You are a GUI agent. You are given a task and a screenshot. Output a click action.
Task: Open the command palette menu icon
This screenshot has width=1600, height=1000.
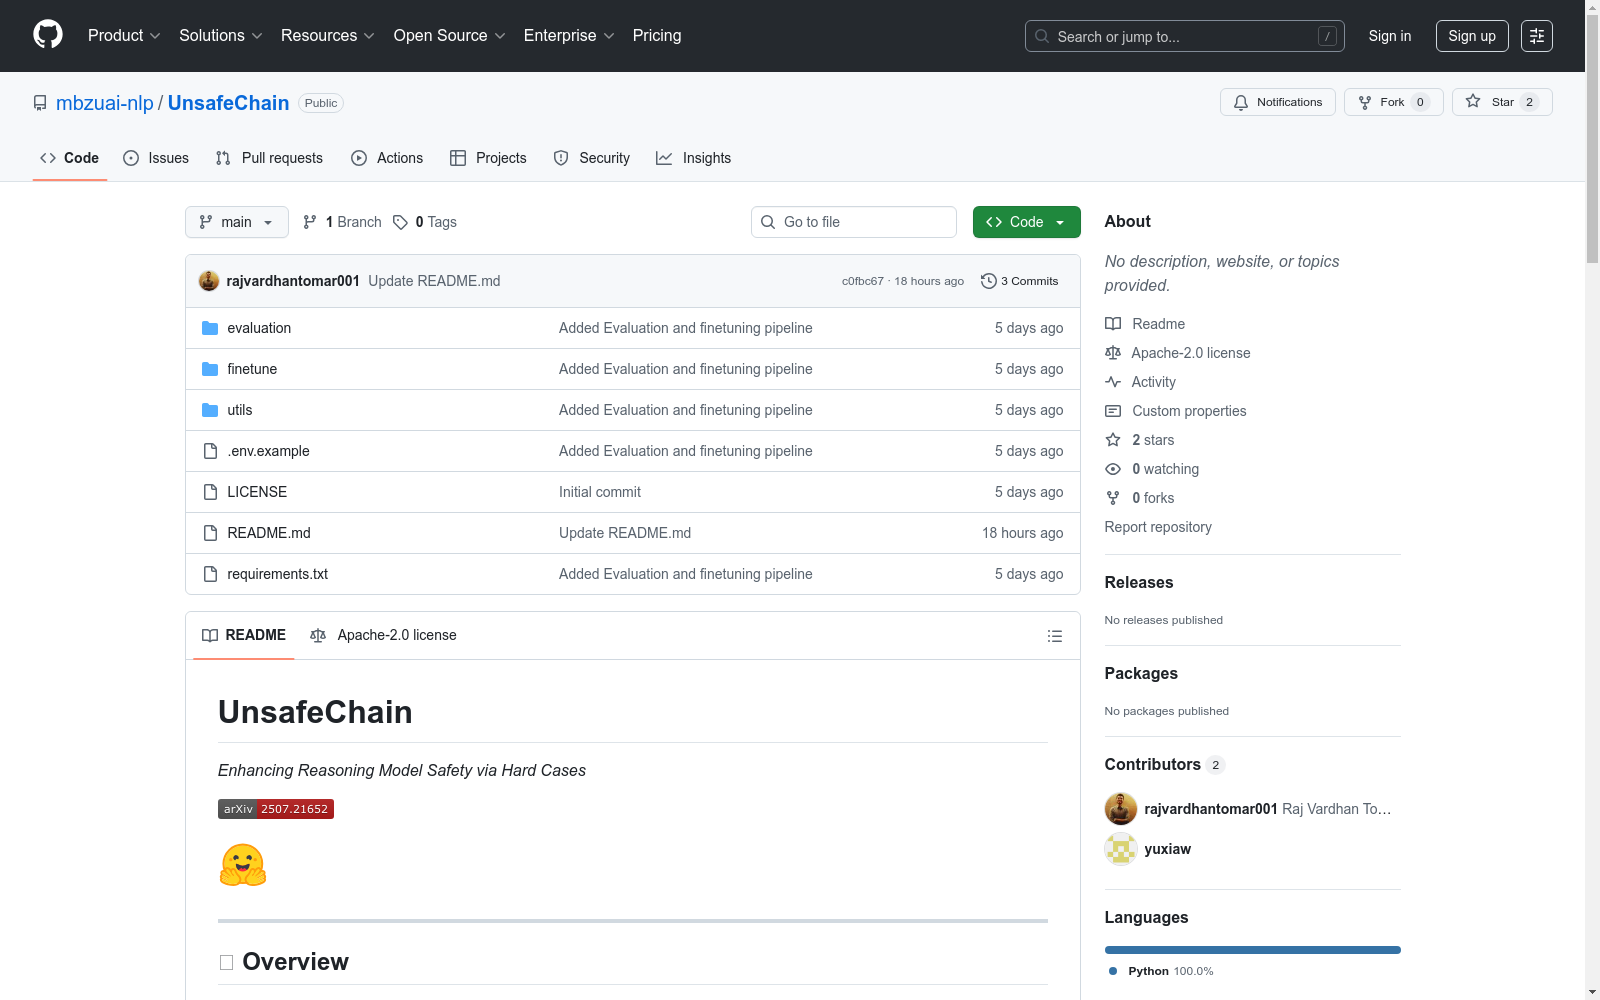point(1537,36)
